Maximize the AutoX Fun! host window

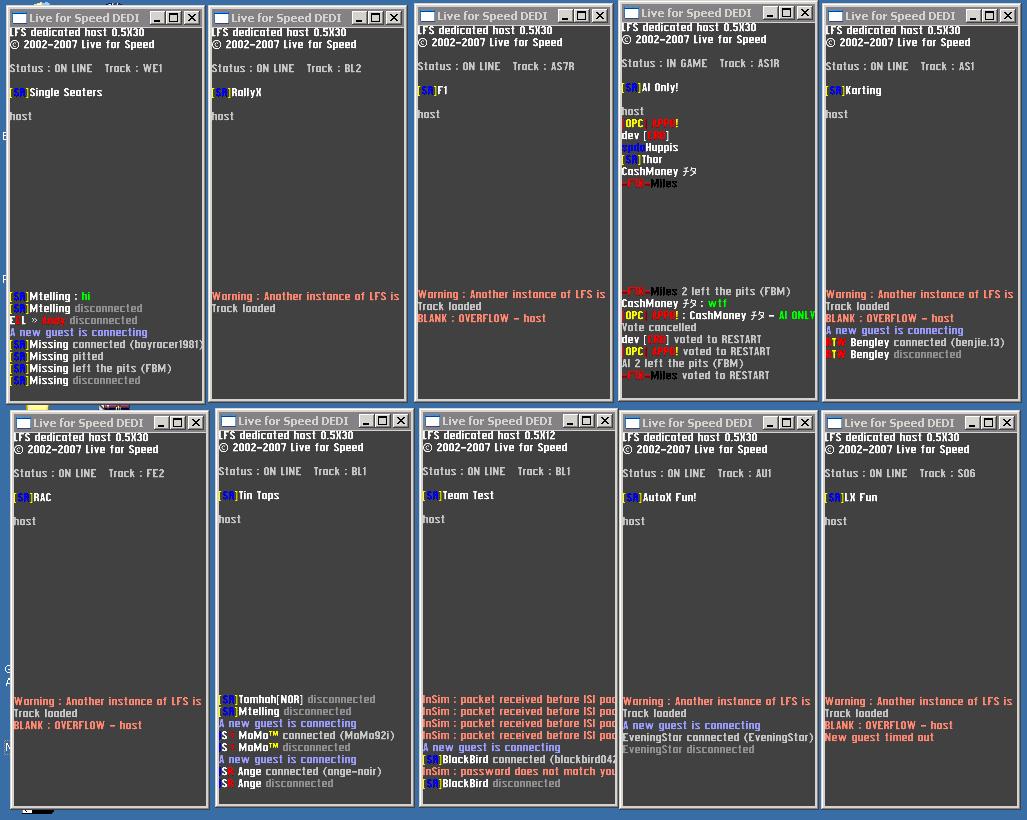787,423
